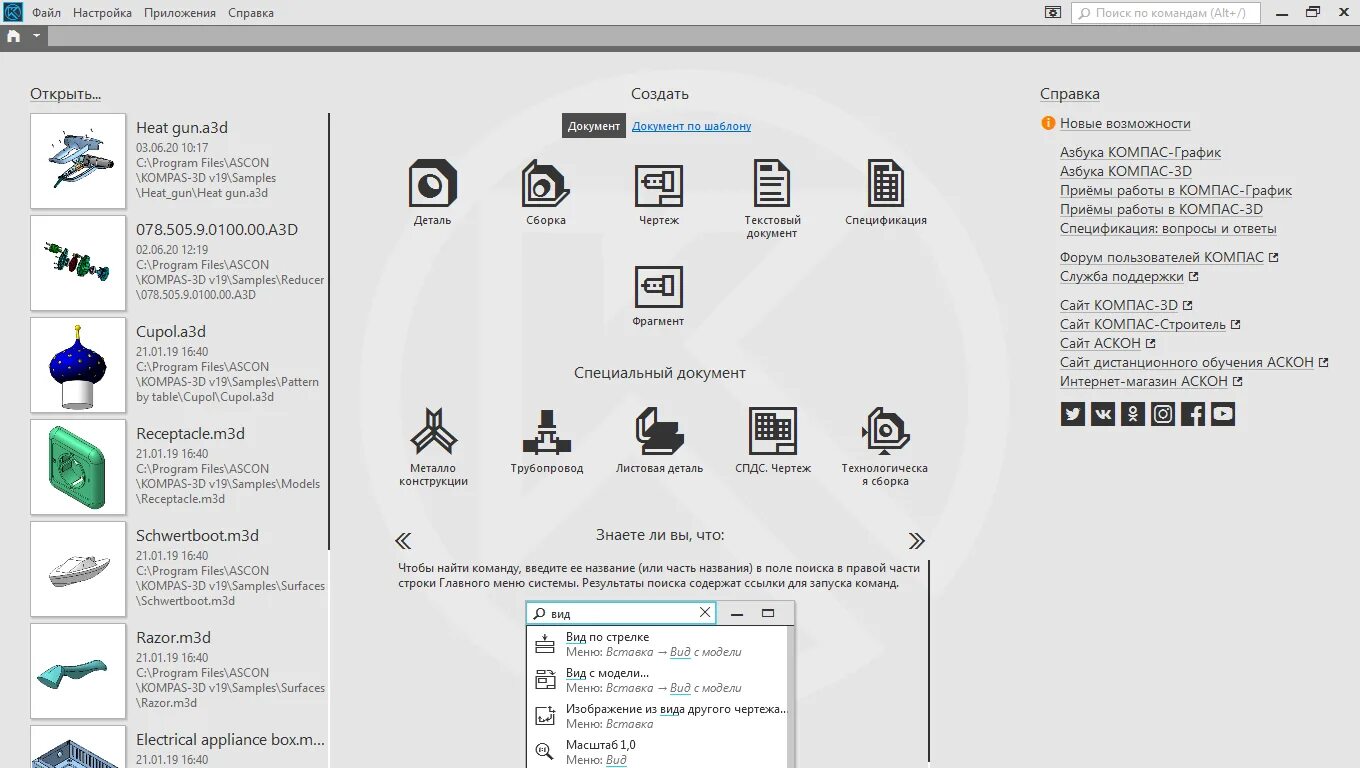Viewport: 1360px width, 768px height.
Task: Click the Открыть... heading link
Action: [x=65, y=94]
